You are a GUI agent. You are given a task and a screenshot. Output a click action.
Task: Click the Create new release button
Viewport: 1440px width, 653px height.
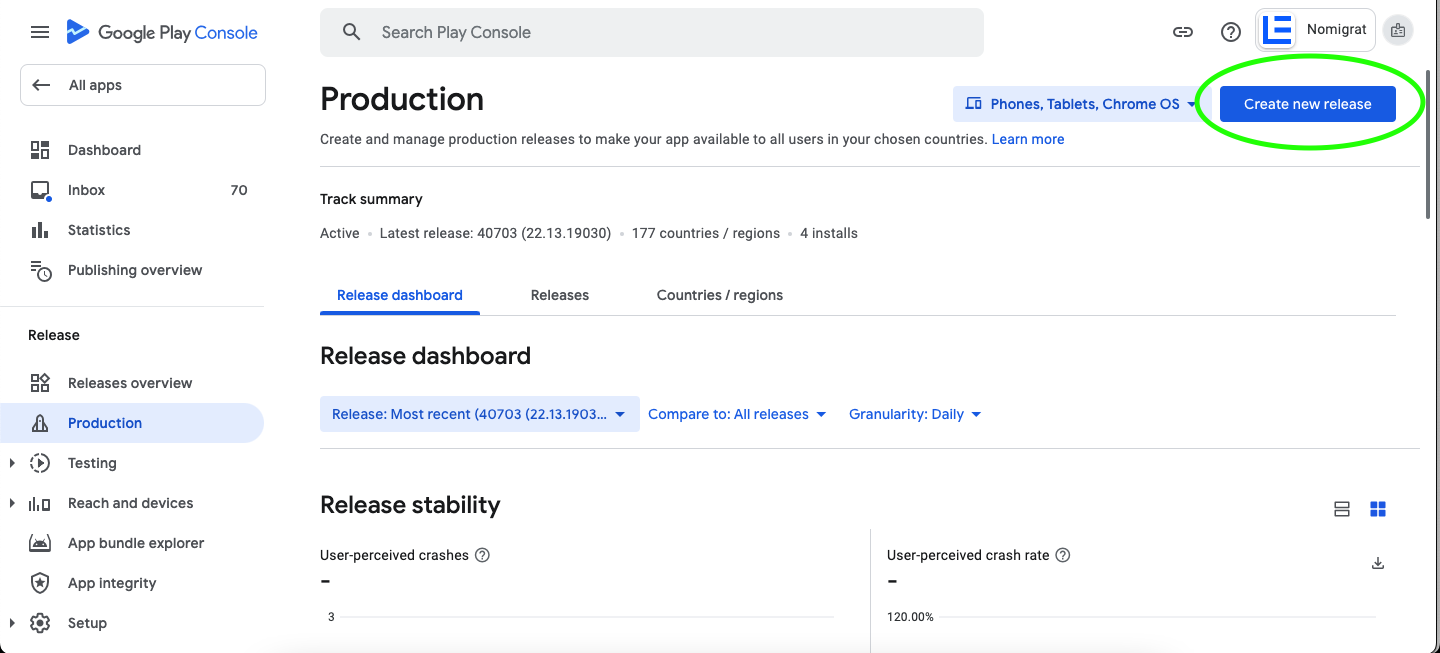(1308, 104)
